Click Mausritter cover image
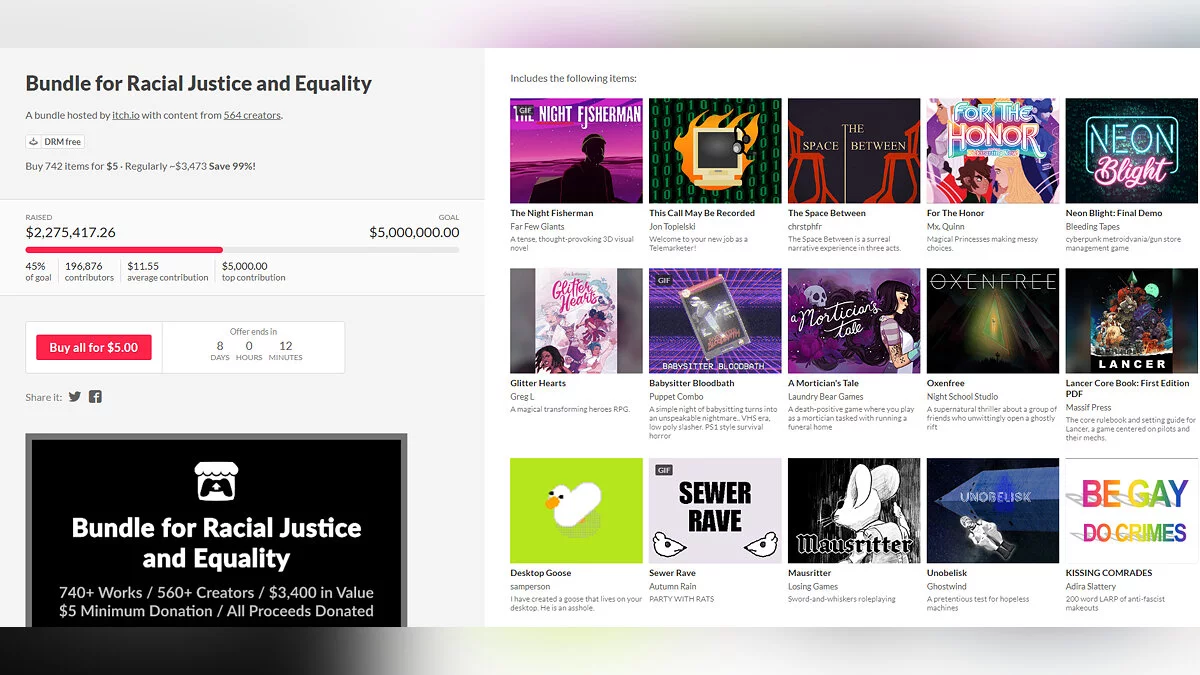Screen dimensions: 1200x675 [854, 511]
